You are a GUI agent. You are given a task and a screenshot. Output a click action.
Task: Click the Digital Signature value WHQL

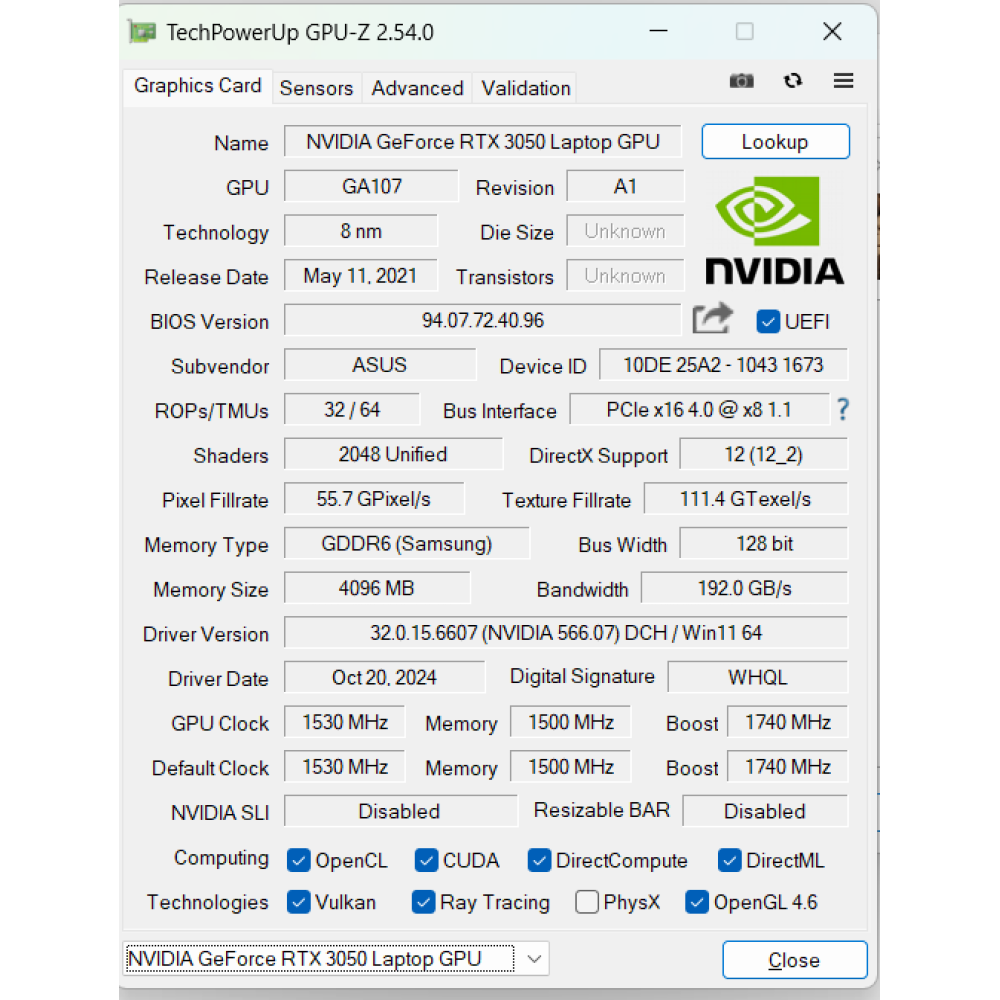(x=758, y=677)
